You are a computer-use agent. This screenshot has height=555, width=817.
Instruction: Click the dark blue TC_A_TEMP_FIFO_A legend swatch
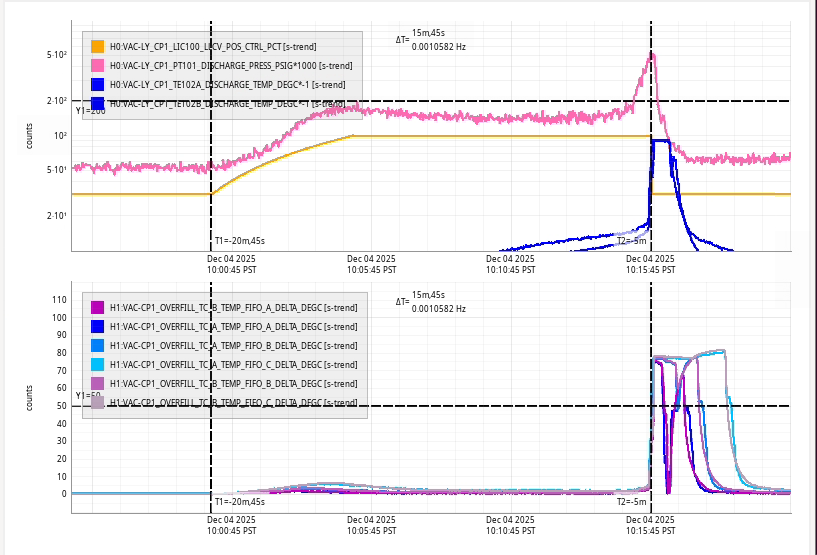[98, 326]
